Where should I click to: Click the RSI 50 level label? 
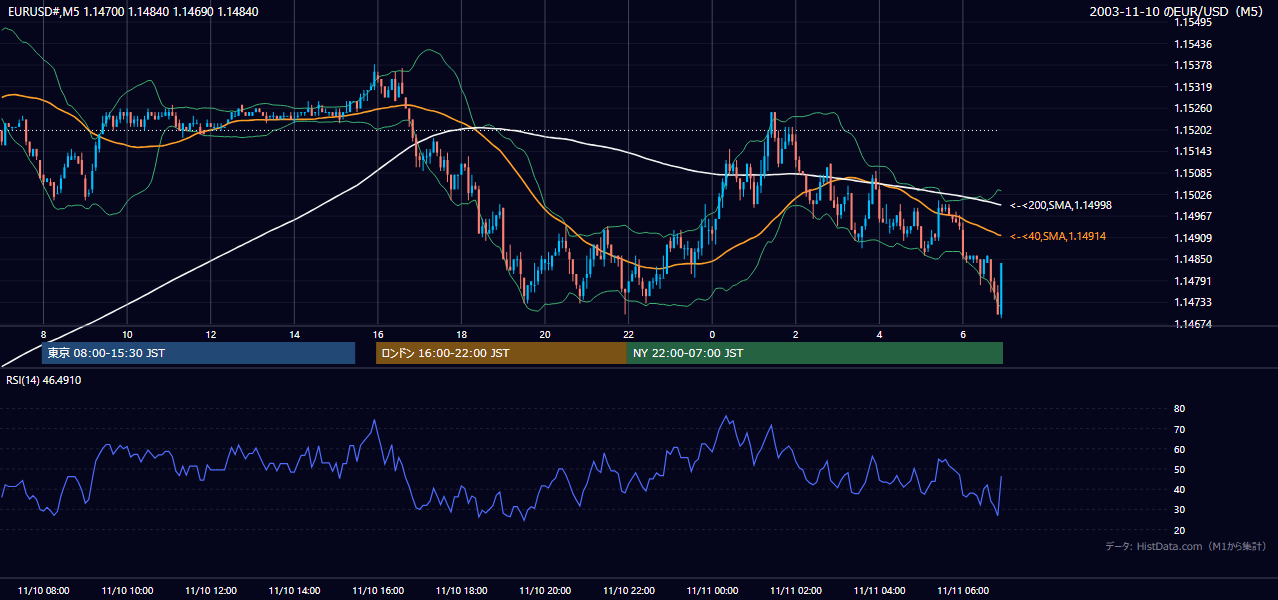coord(1180,469)
